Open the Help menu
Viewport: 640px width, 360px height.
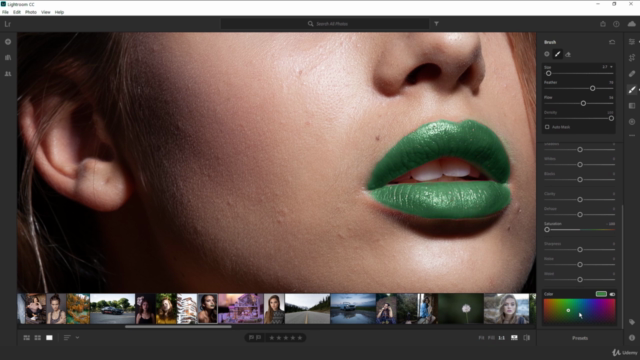pyautogui.click(x=59, y=12)
